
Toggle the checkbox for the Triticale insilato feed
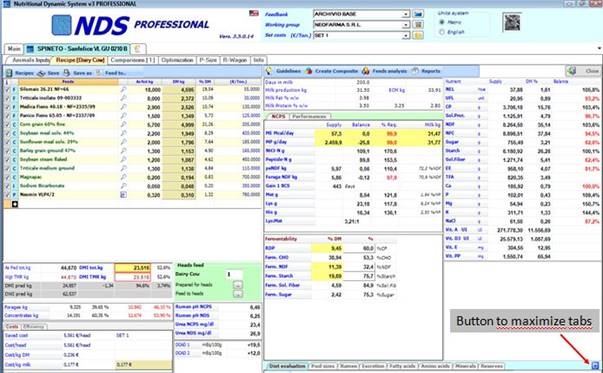tap(8, 98)
